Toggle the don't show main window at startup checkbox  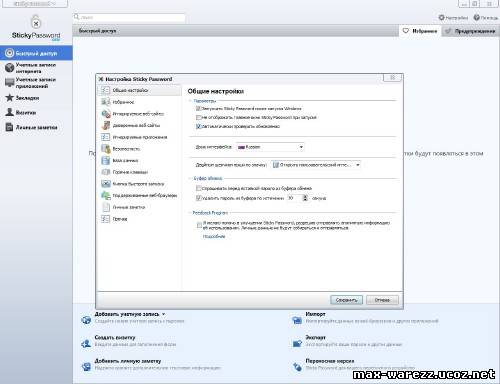[x=198, y=117]
